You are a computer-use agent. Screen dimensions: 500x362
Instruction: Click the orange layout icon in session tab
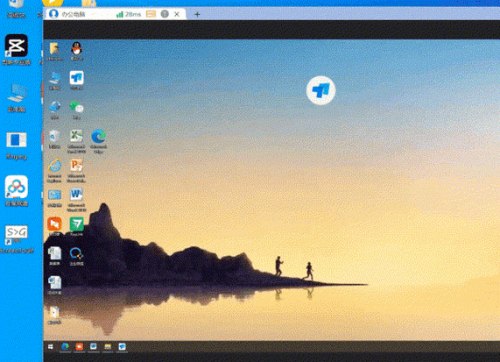click(151, 14)
